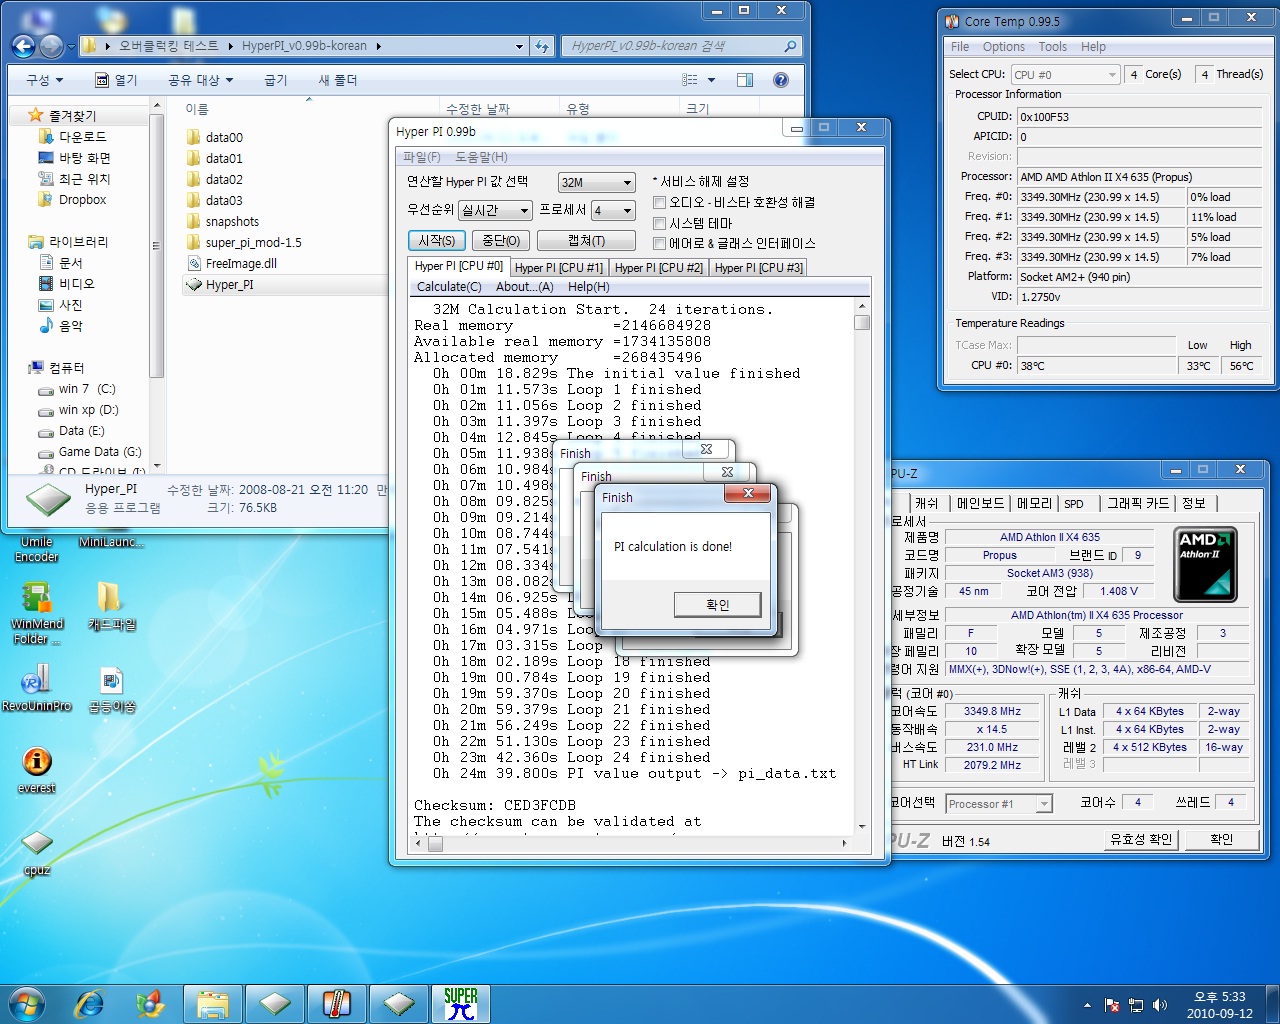Switch to Hyper PI [CPU #2] tab
The height and width of the screenshot is (1024, 1280).
tap(658, 267)
